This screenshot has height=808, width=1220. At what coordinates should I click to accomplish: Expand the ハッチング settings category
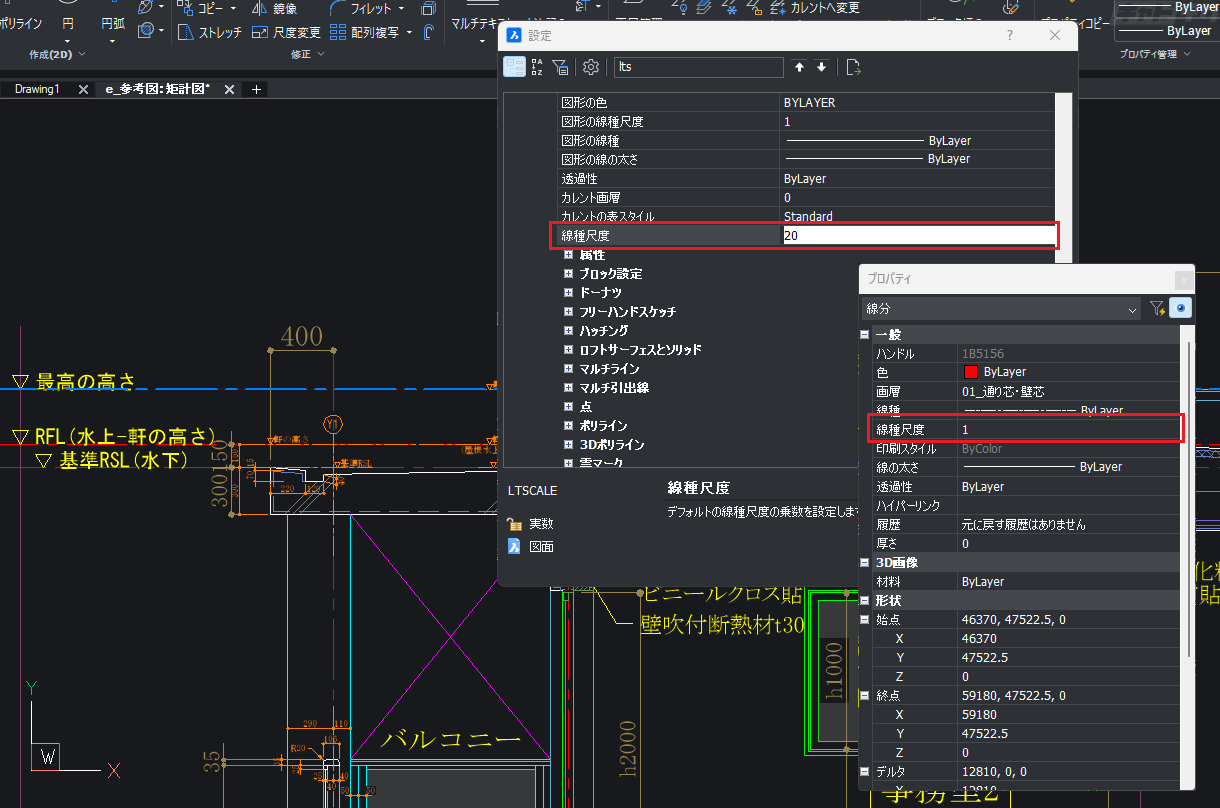[x=569, y=330]
